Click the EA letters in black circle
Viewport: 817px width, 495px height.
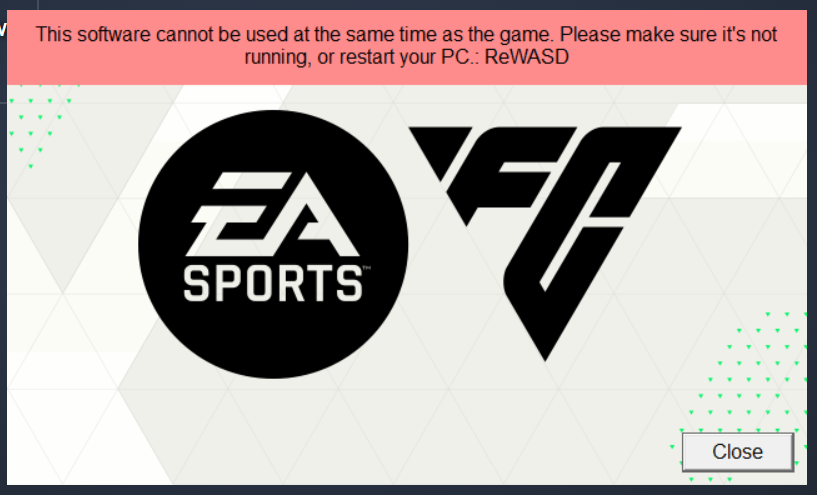point(273,214)
